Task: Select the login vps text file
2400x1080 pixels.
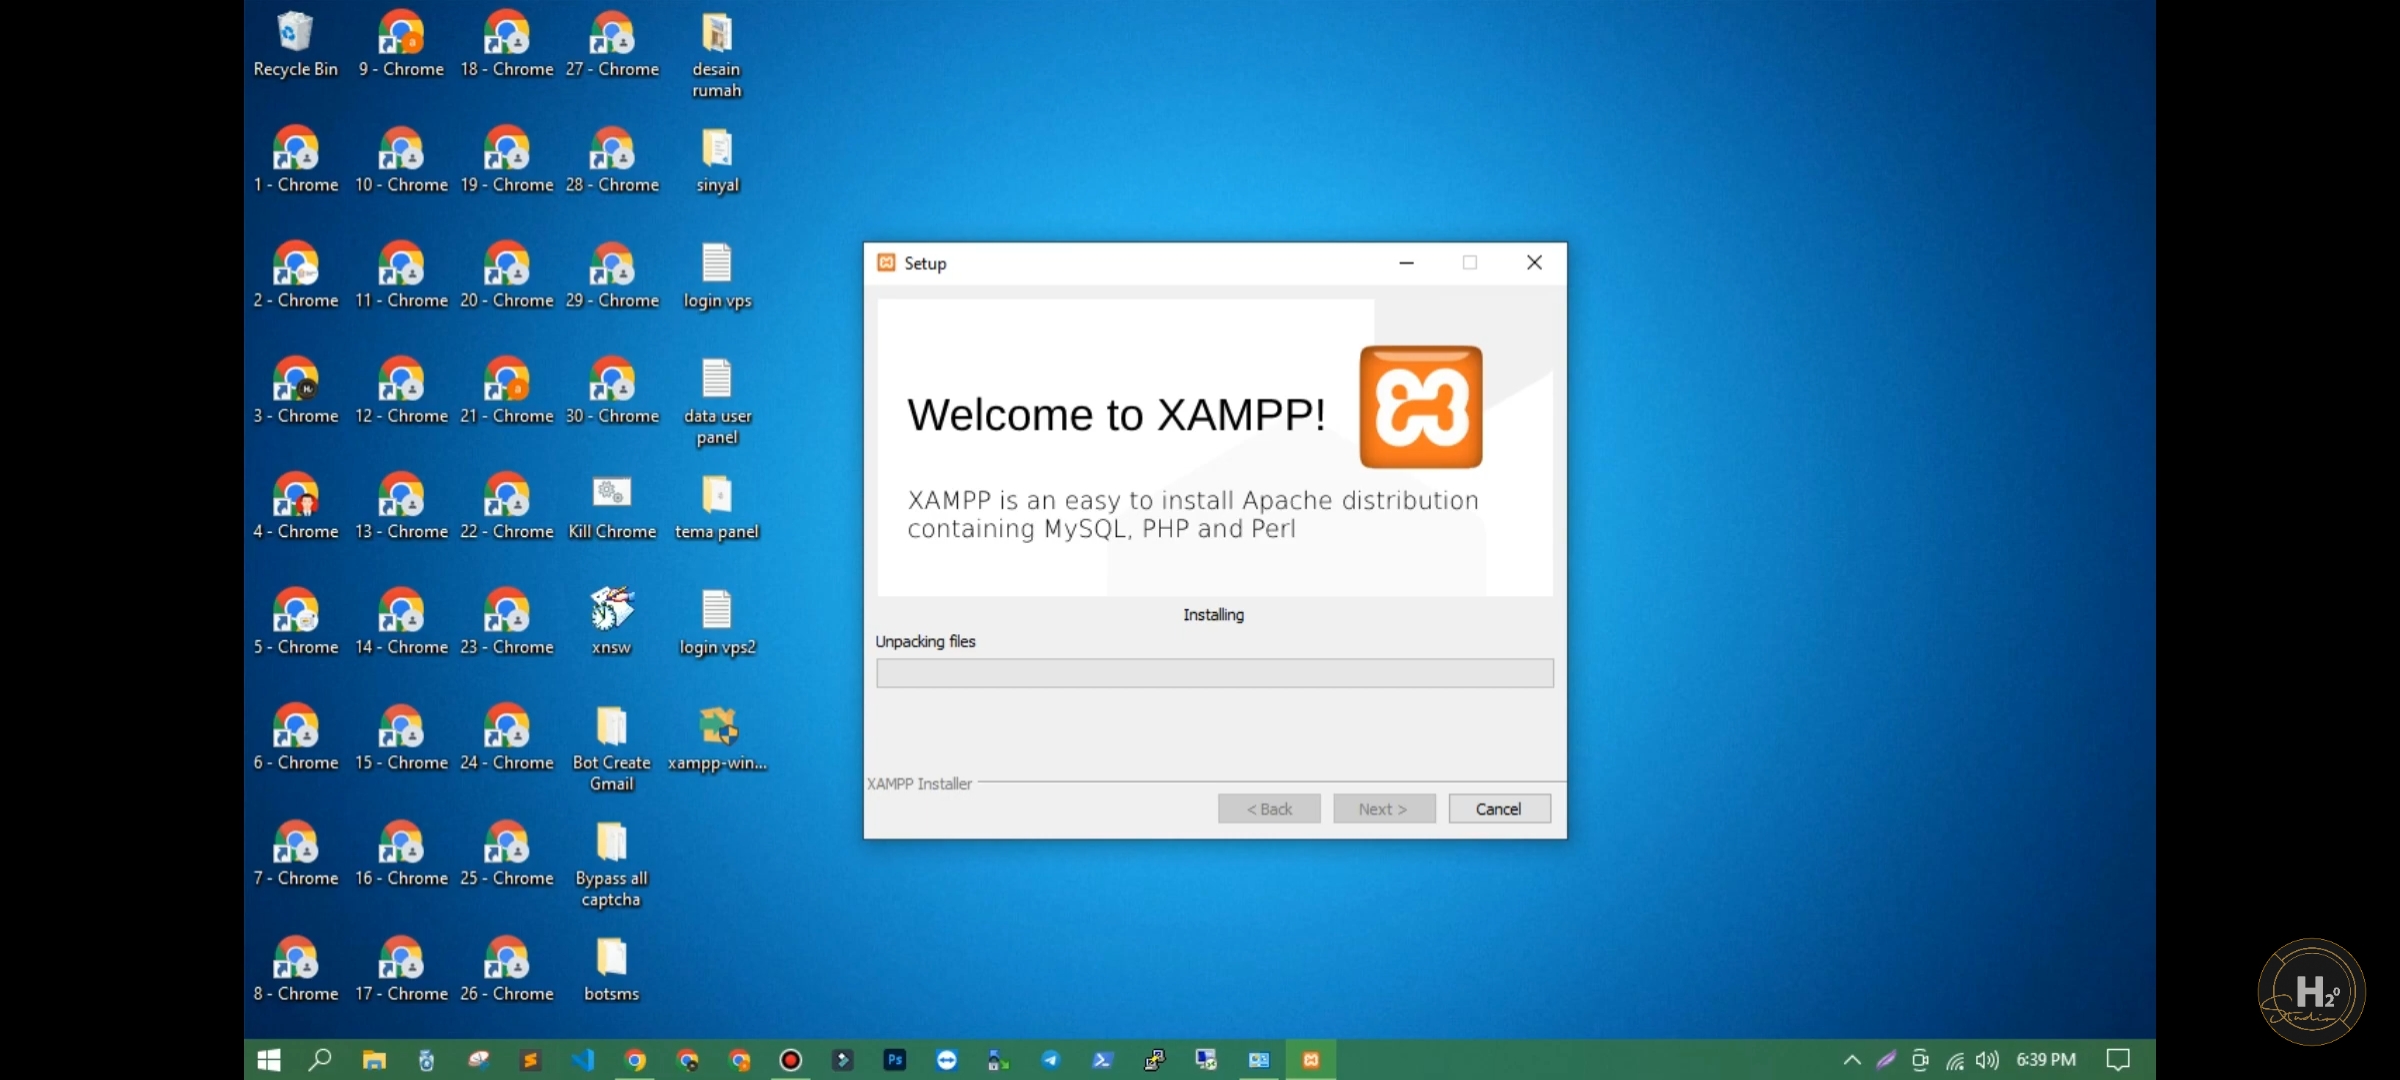Action: click(717, 276)
